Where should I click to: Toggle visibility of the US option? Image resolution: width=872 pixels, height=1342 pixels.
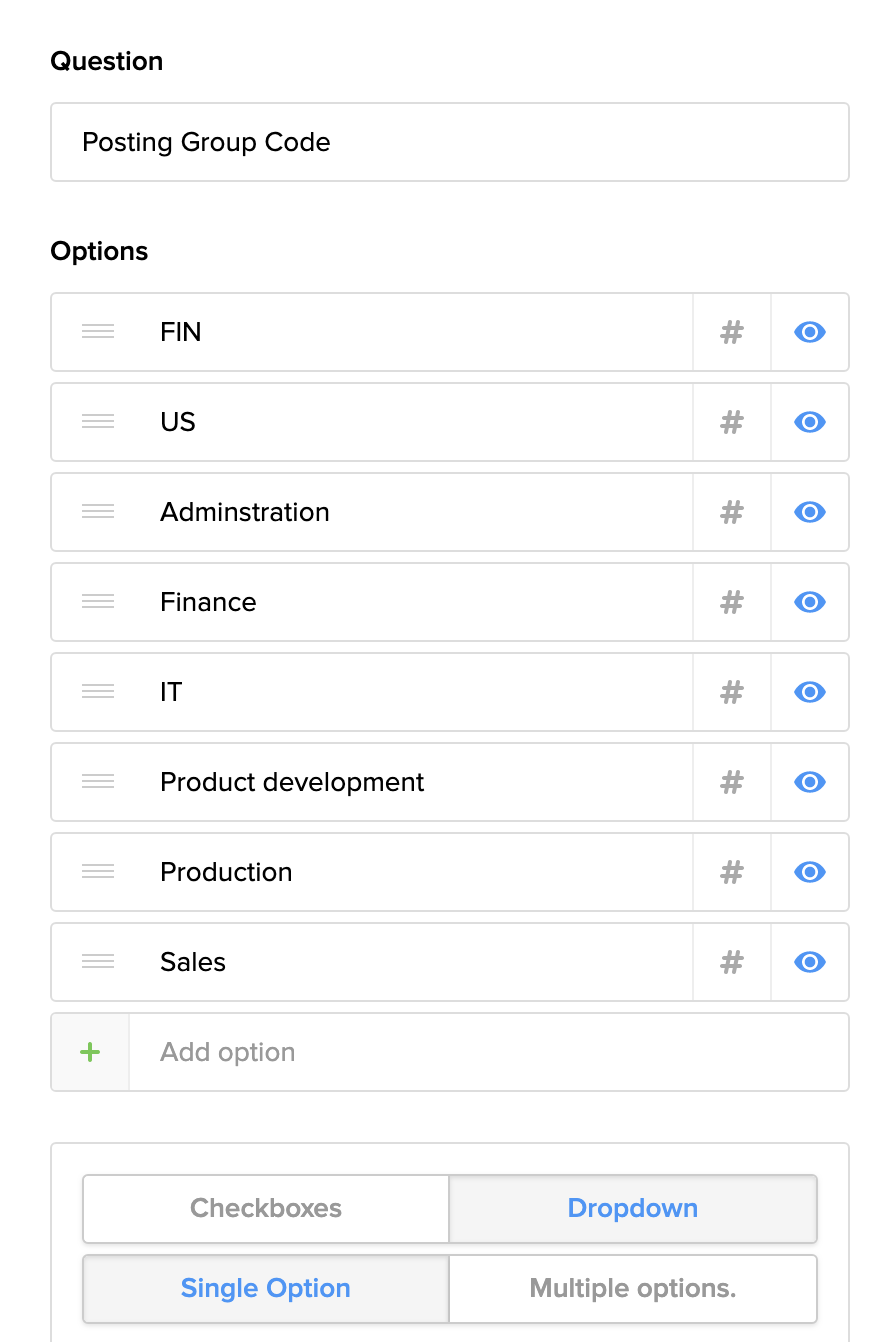810,422
